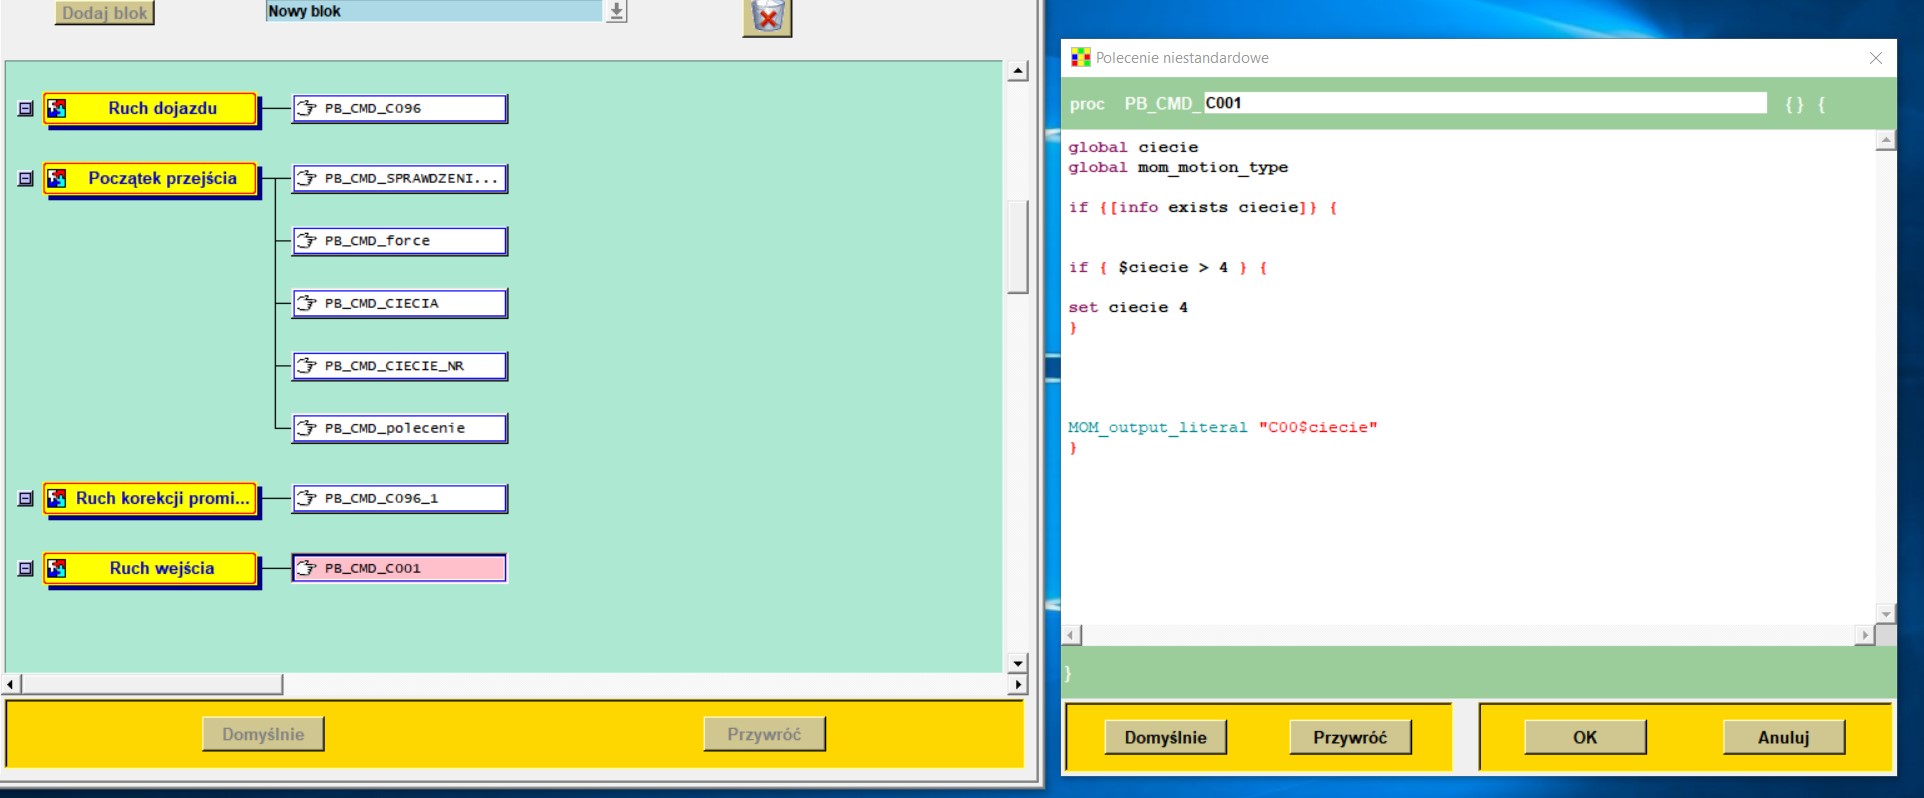The image size is (1924, 798).
Task: Select the PB_CMD_force command block
Action: (400, 241)
